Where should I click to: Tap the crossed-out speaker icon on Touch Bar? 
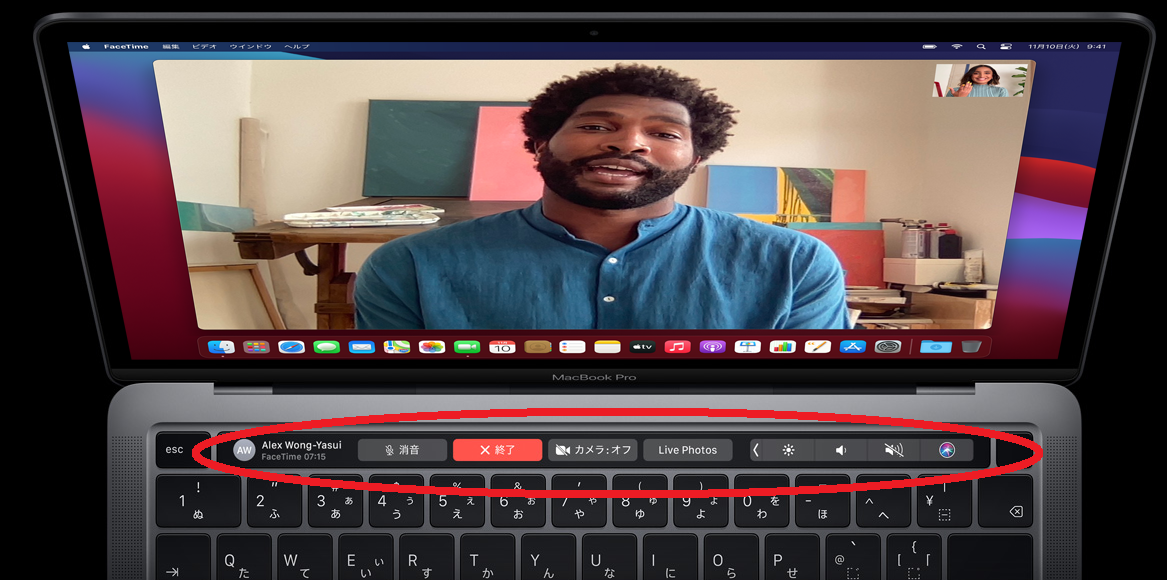point(894,450)
